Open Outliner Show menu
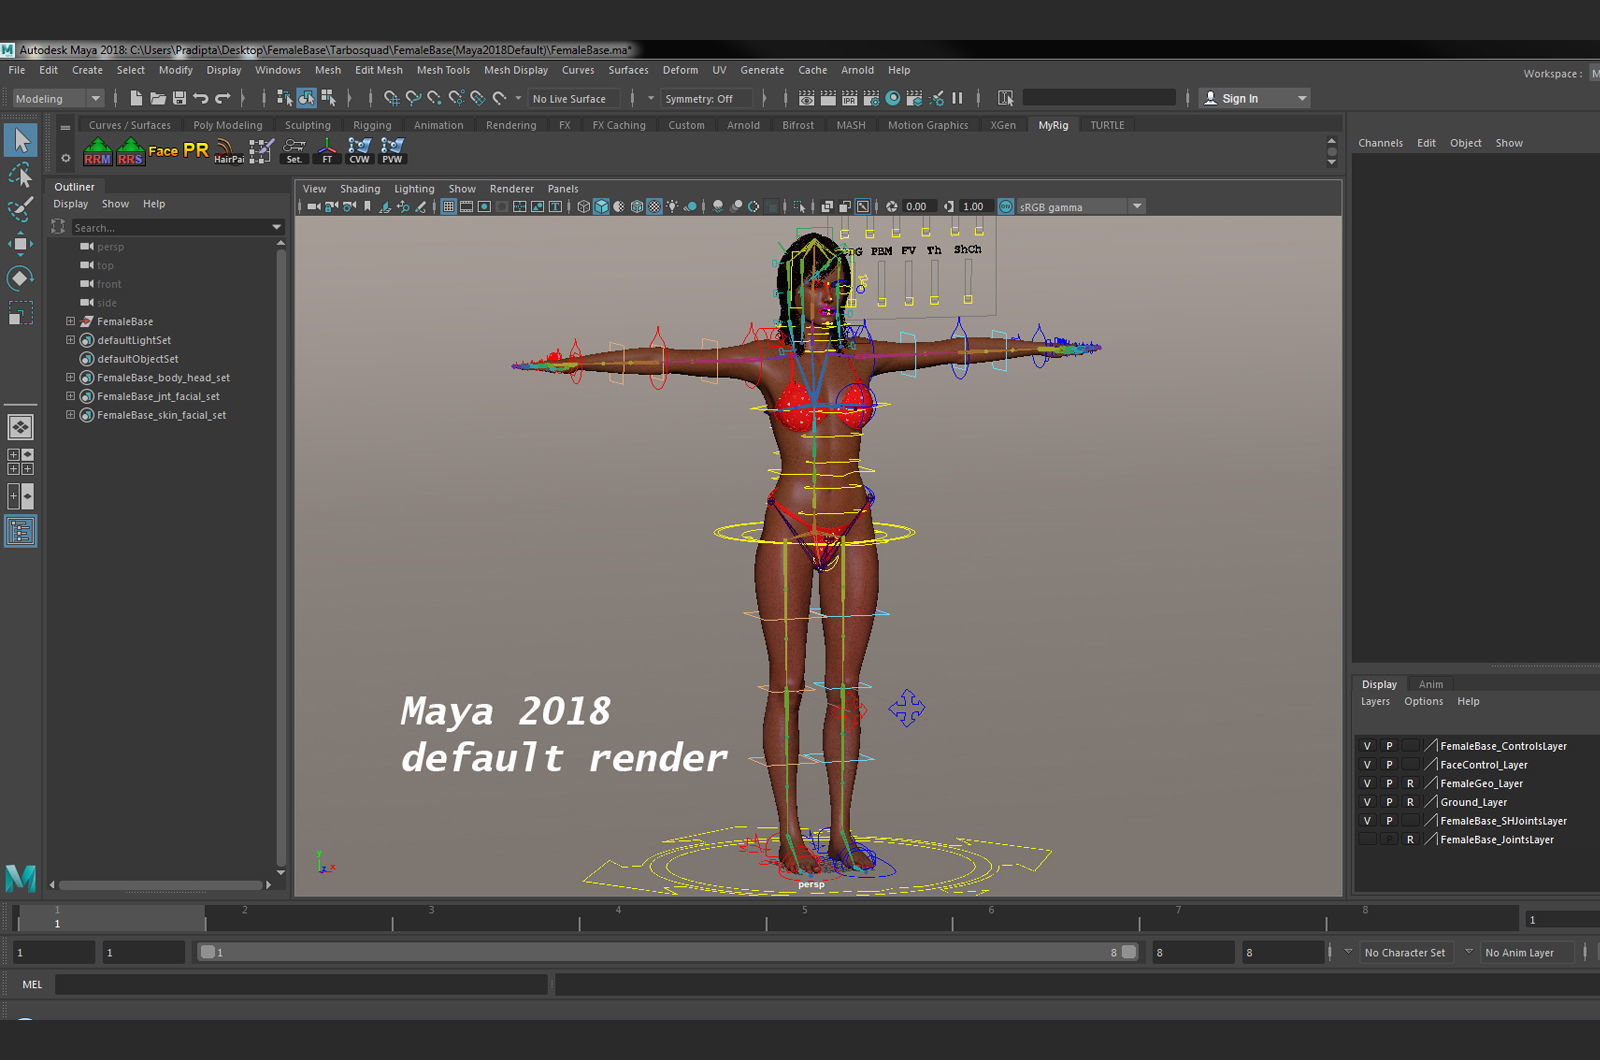 [115, 204]
